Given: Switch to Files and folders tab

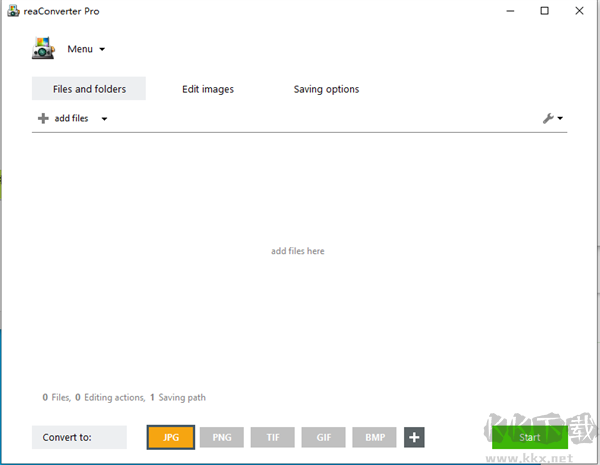Looking at the screenshot, I should [x=89, y=88].
